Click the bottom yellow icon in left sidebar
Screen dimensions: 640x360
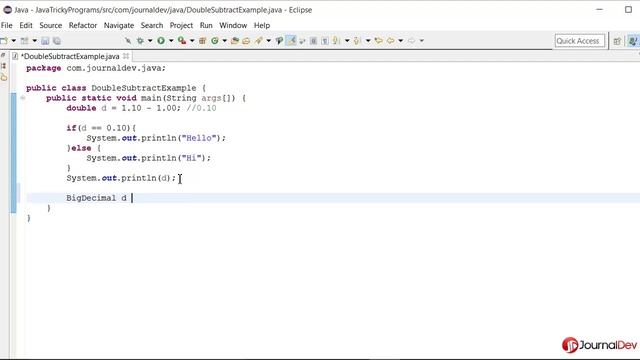(x=4, y=77)
